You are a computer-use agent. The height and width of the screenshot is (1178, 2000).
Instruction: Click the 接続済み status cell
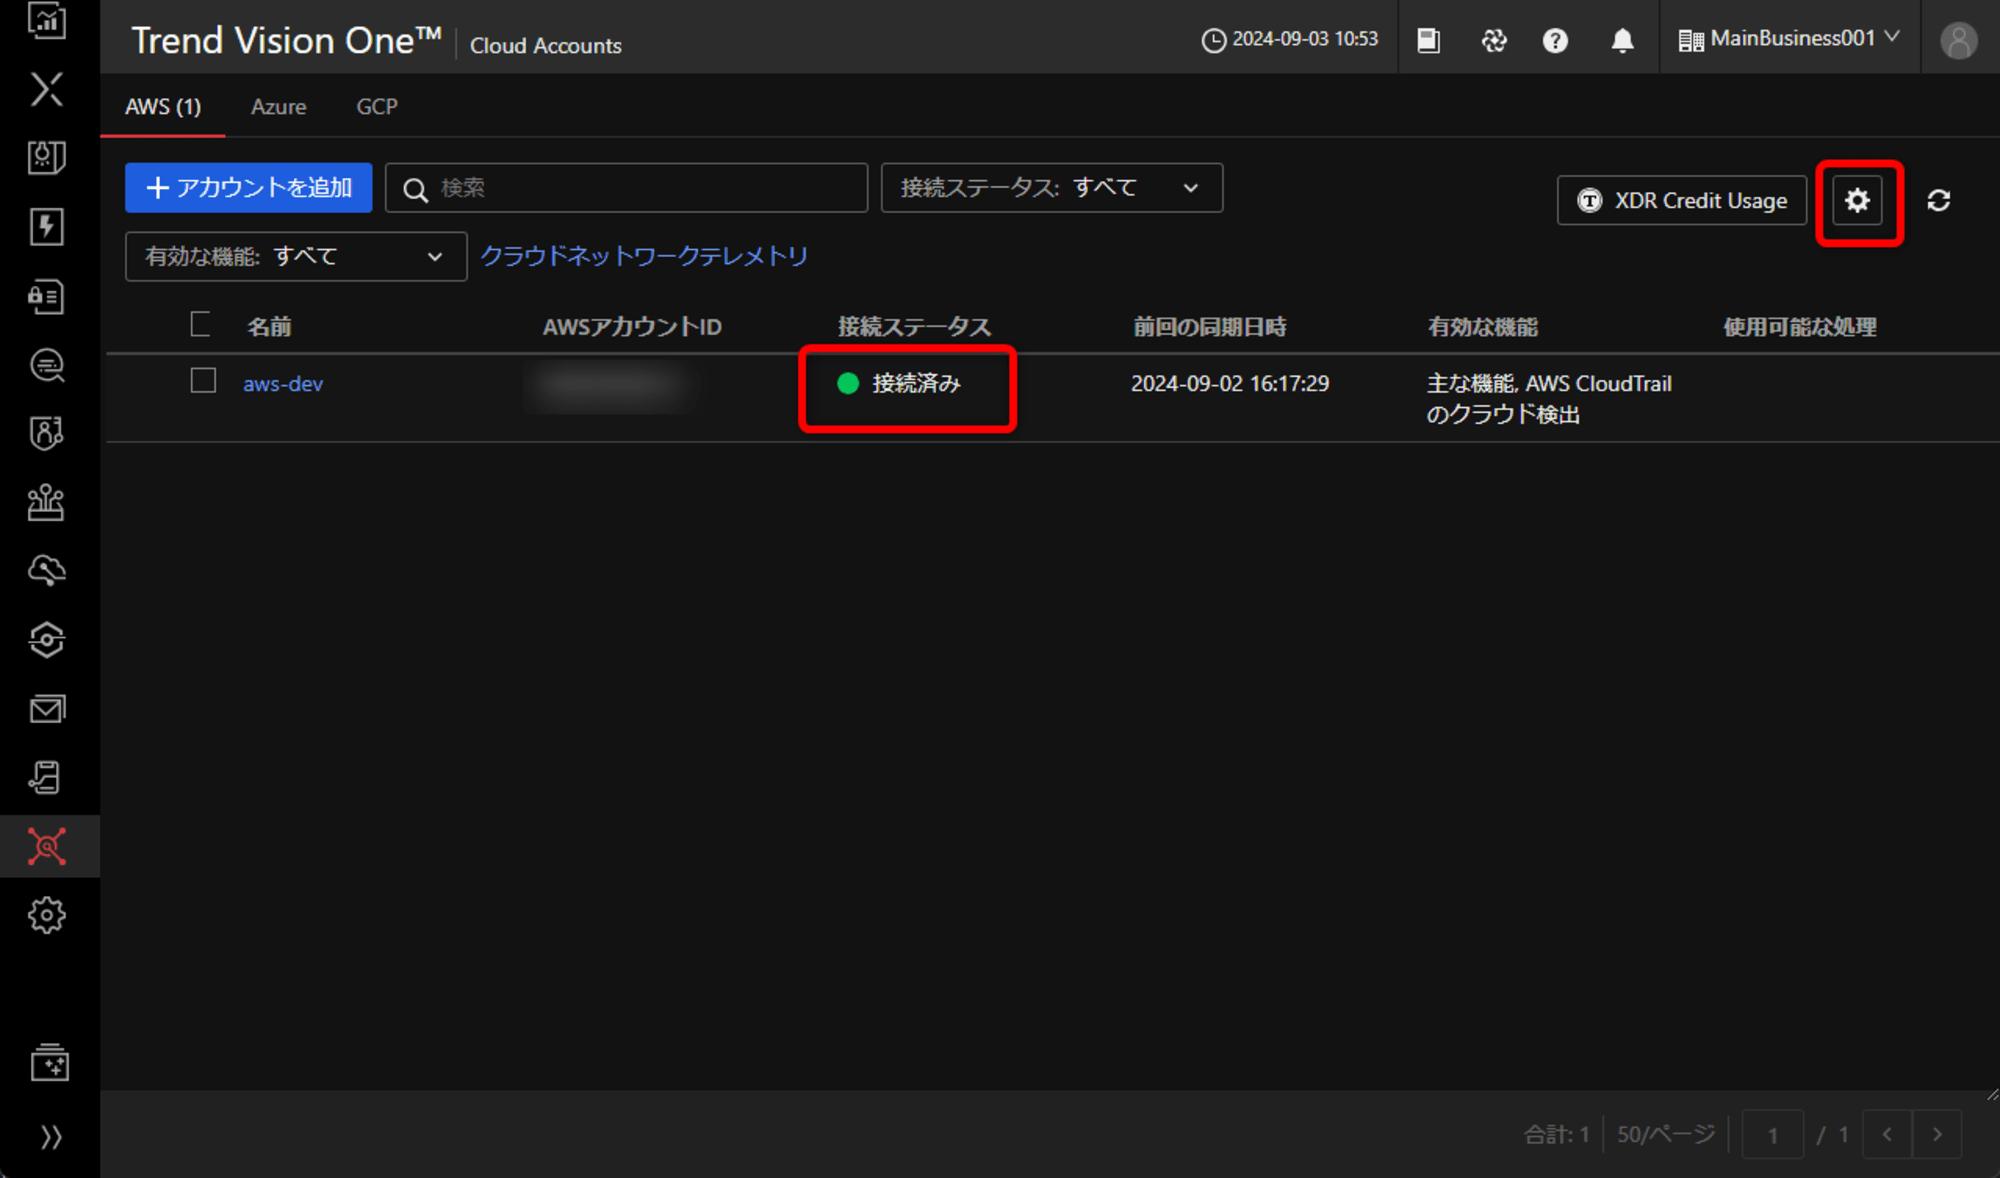(899, 383)
